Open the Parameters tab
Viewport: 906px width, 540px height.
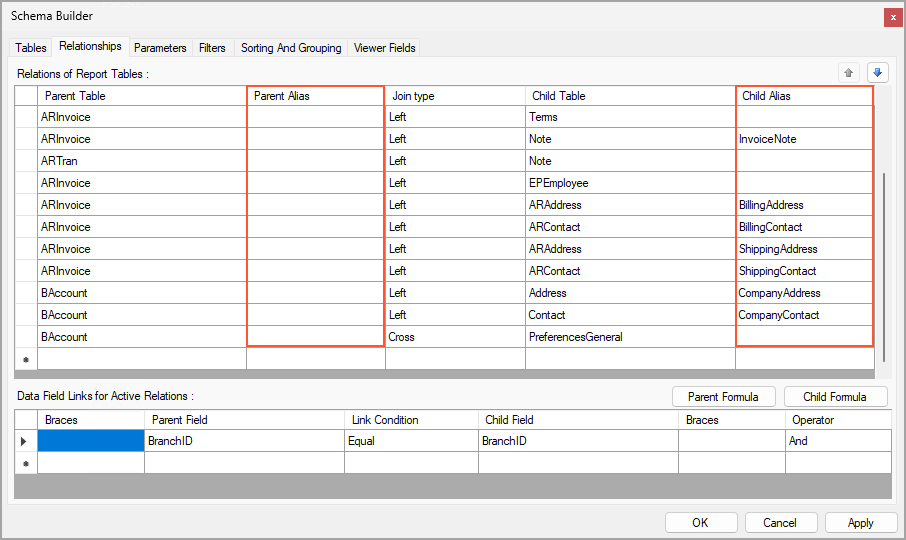(x=160, y=48)
